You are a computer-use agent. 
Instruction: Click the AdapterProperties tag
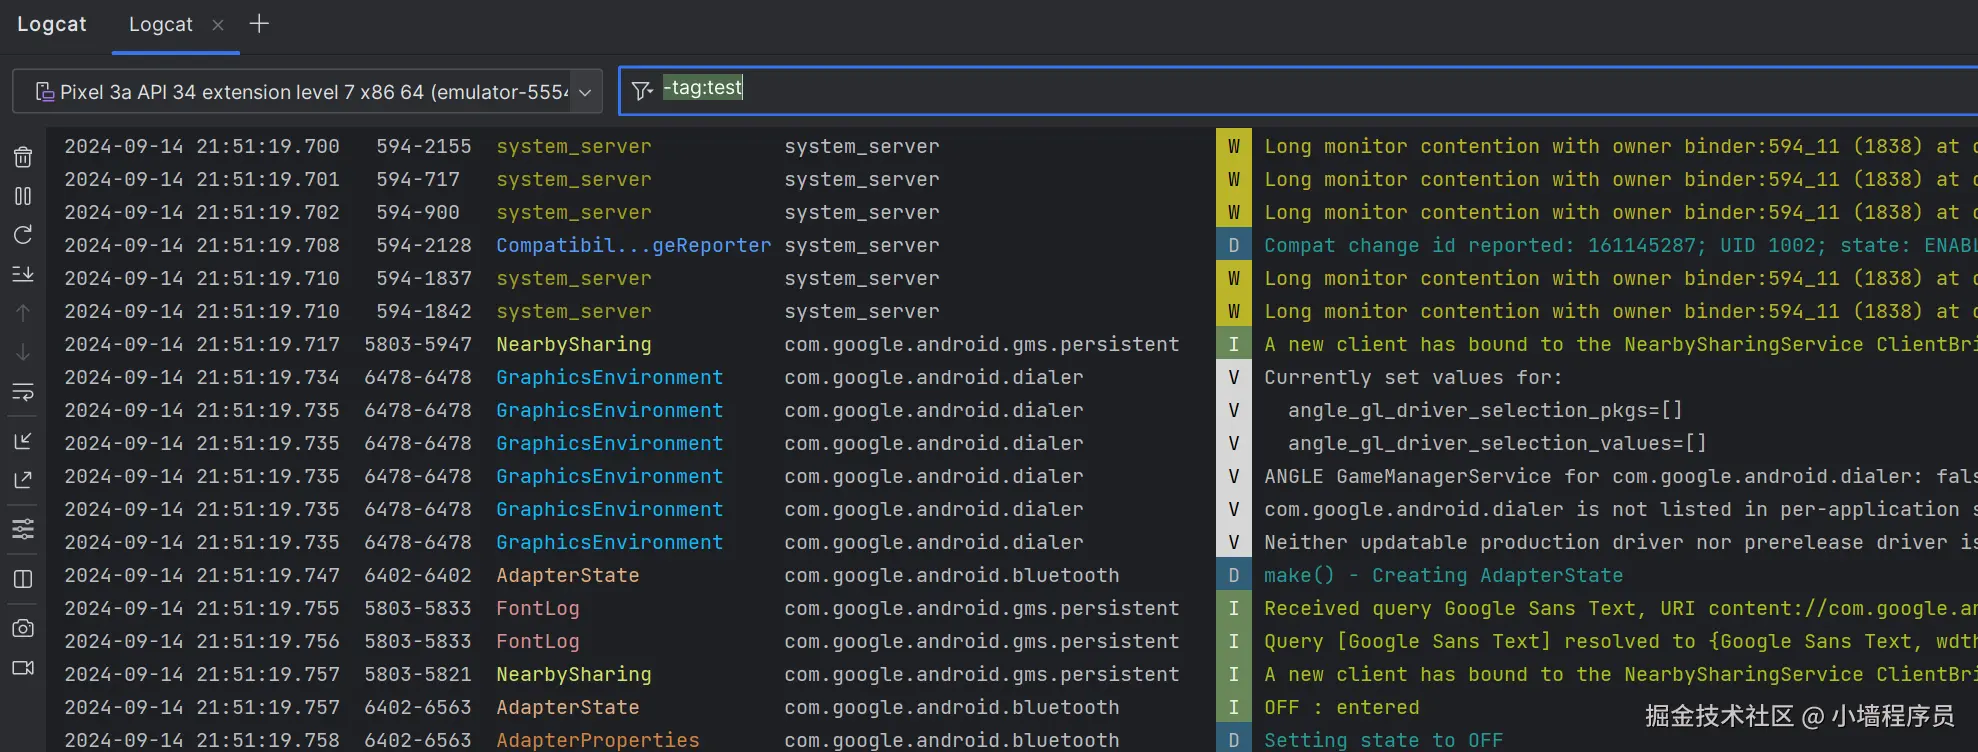coord(598,740)
